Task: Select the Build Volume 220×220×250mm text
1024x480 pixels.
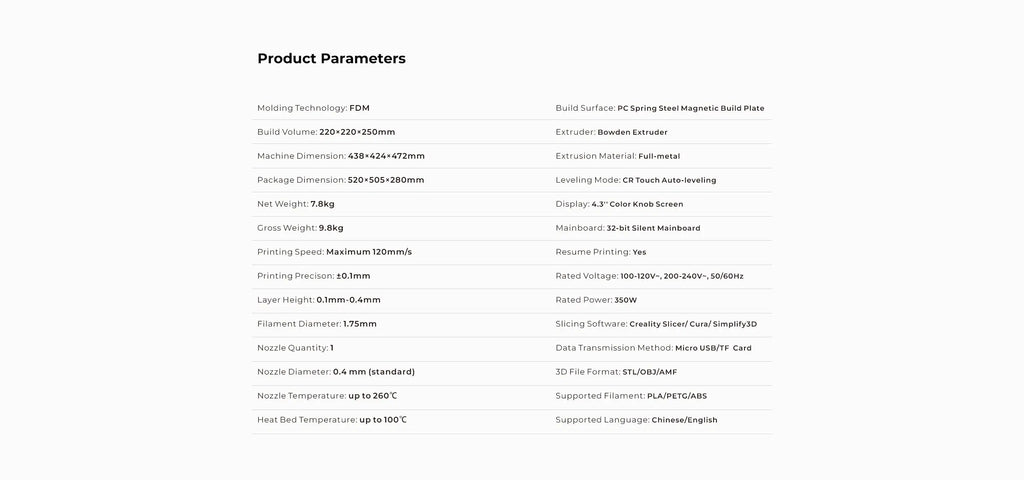Action: 326,132
